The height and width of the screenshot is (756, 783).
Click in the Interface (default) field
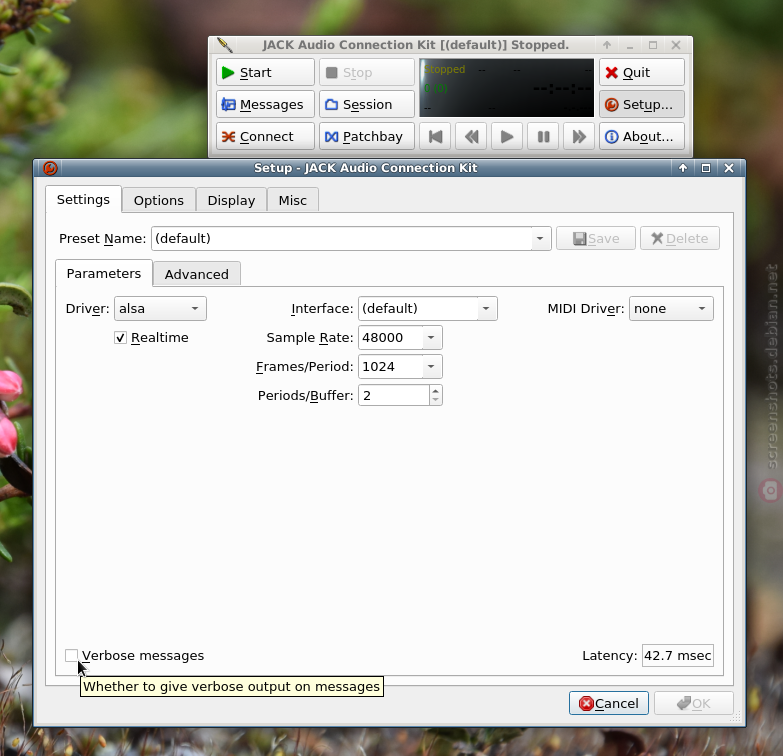coord(418,309)
